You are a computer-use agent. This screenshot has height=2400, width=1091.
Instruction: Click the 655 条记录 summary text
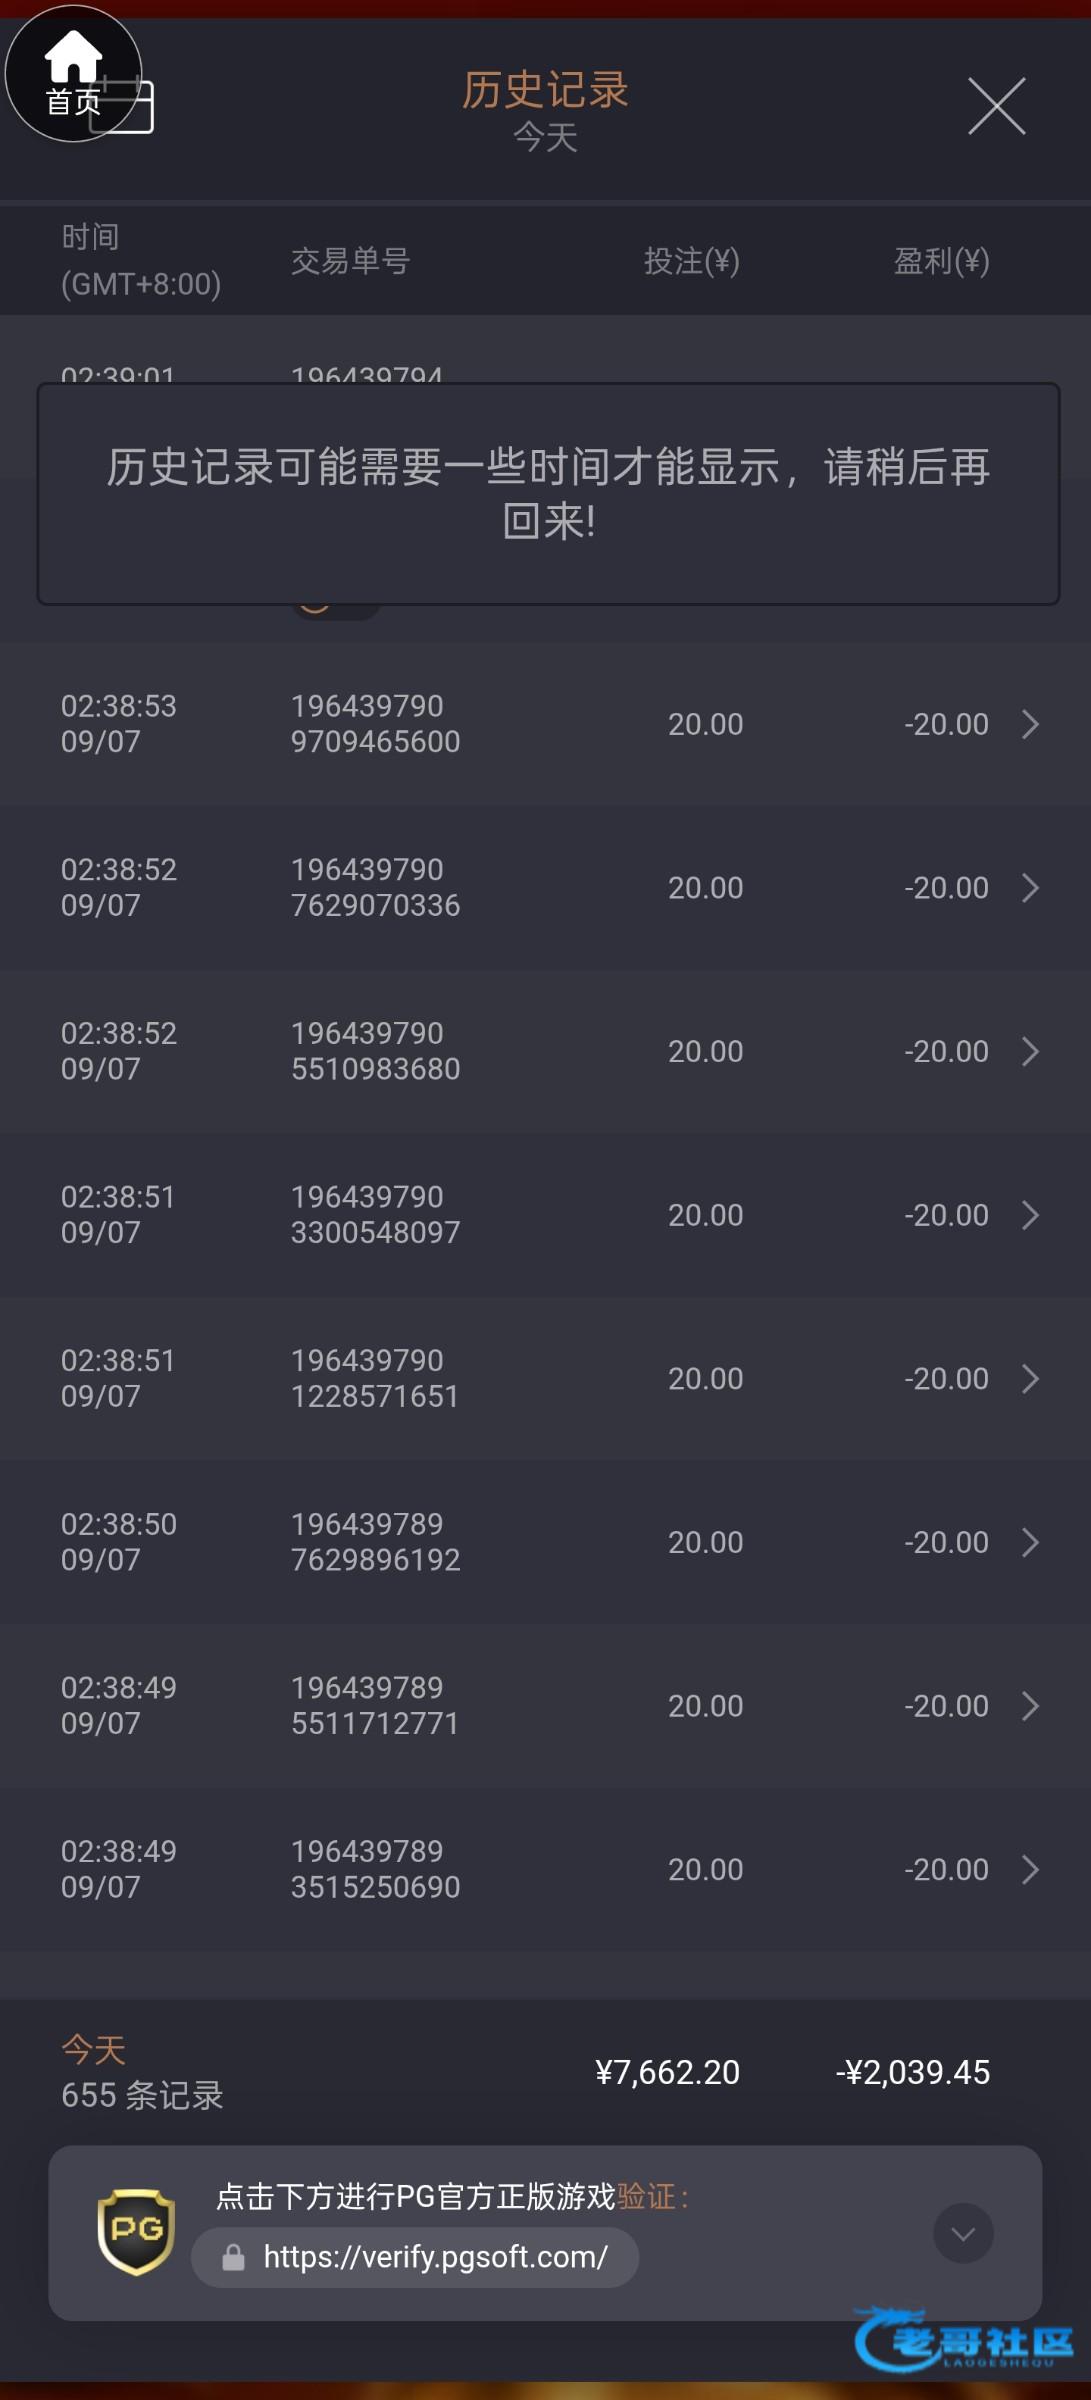tap(142, 2095)
